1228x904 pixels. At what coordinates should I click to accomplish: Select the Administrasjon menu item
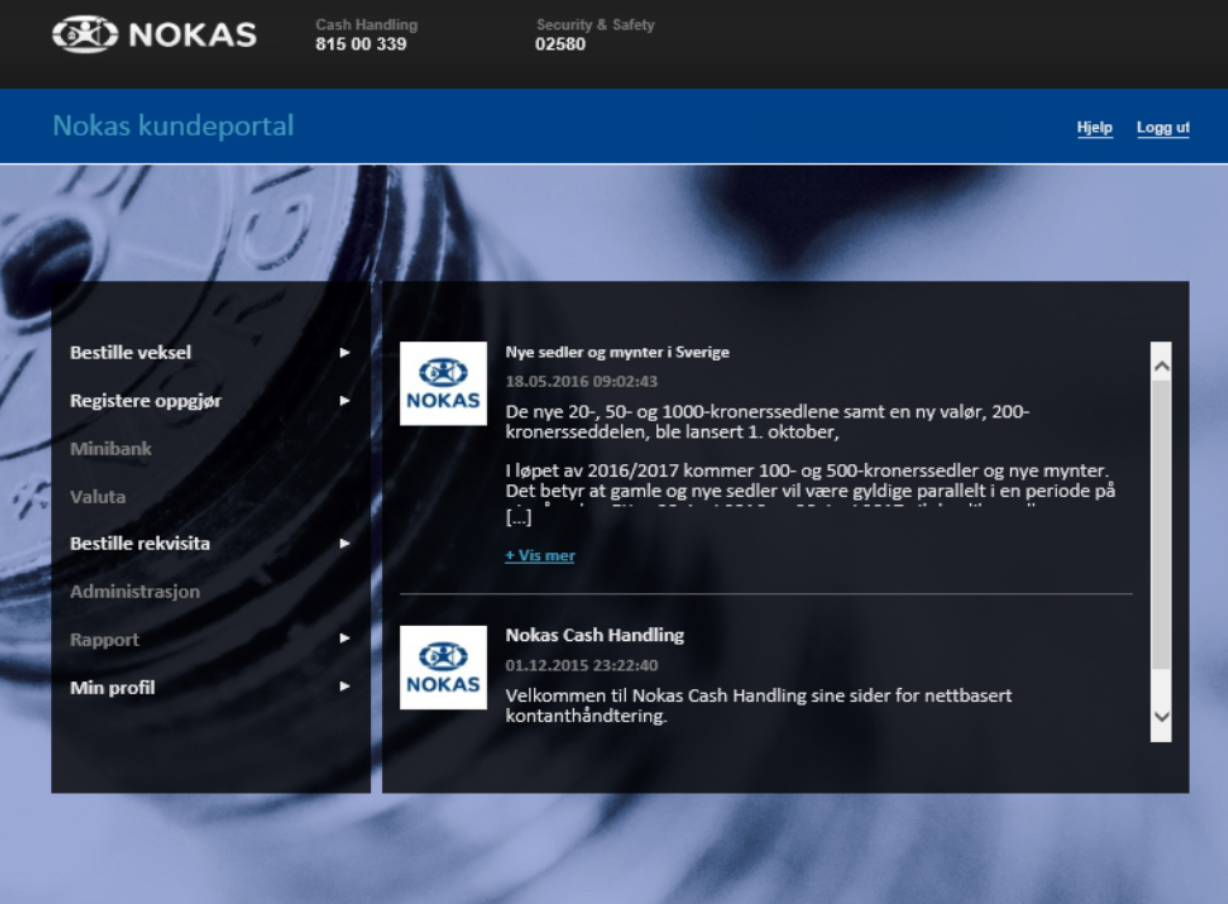(x=135, y=592)
